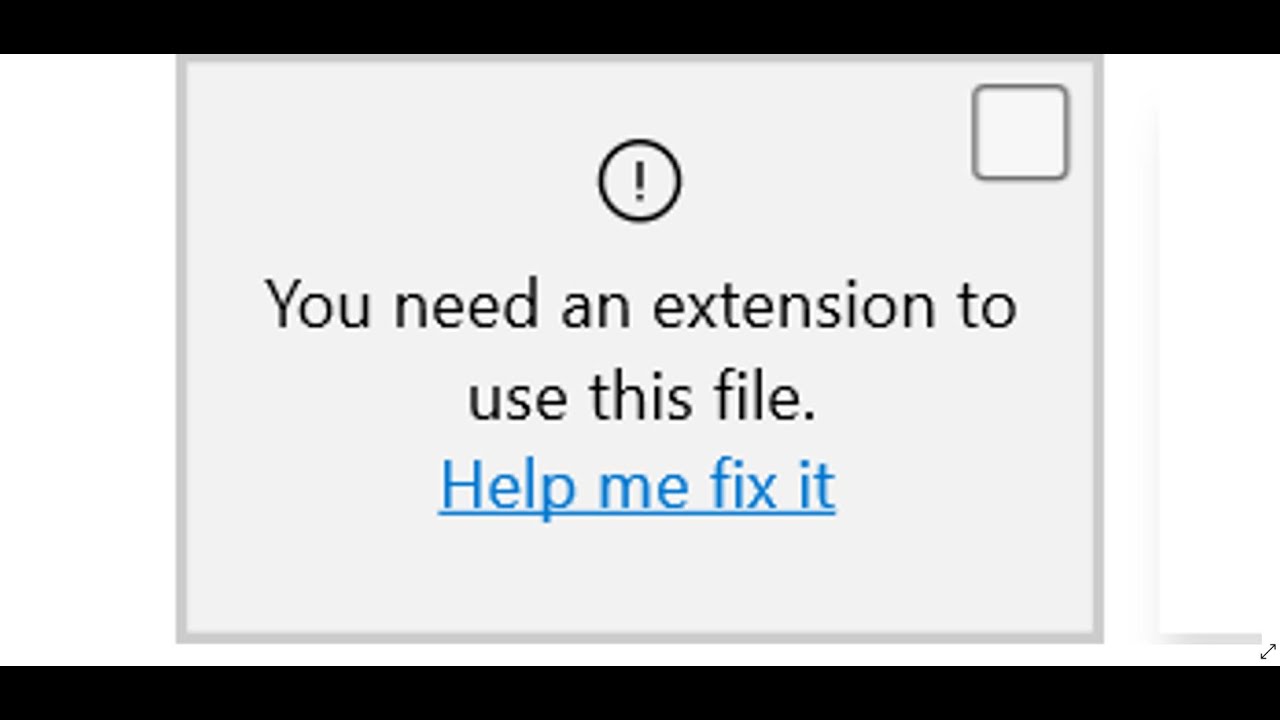Viewport: 1280px width, 720px height.
Task: Check the unchecked box near the dialog top
Action: 1018,131
